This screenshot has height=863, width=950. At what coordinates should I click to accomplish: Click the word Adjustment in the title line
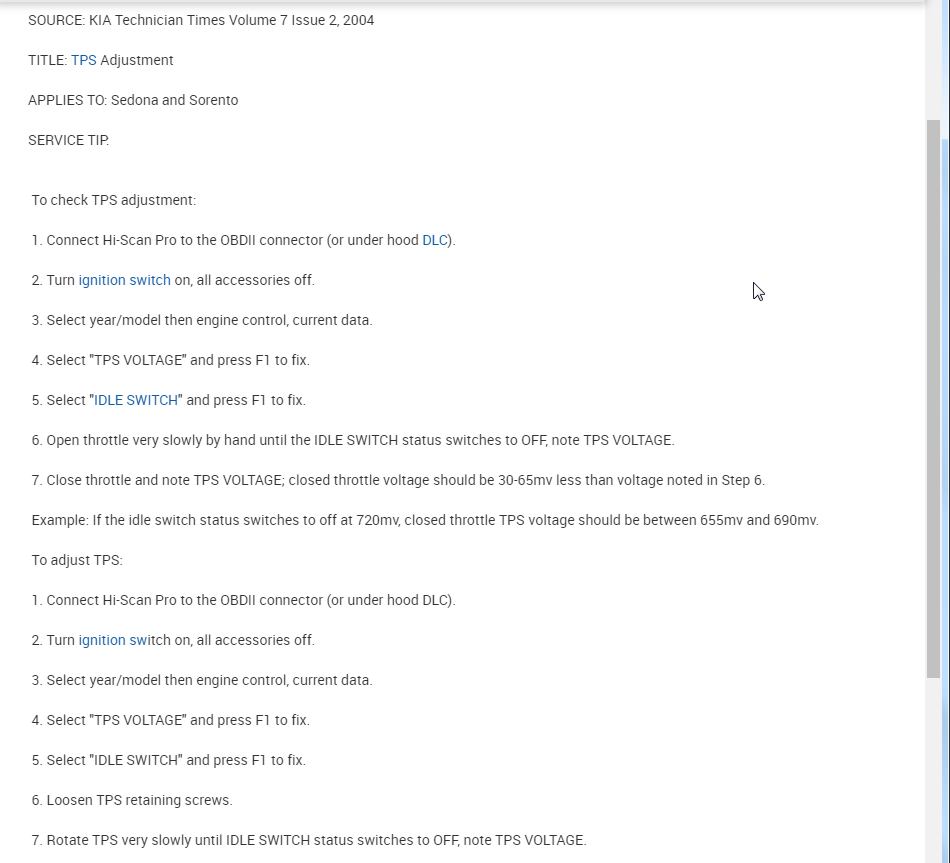coord(137,60)
